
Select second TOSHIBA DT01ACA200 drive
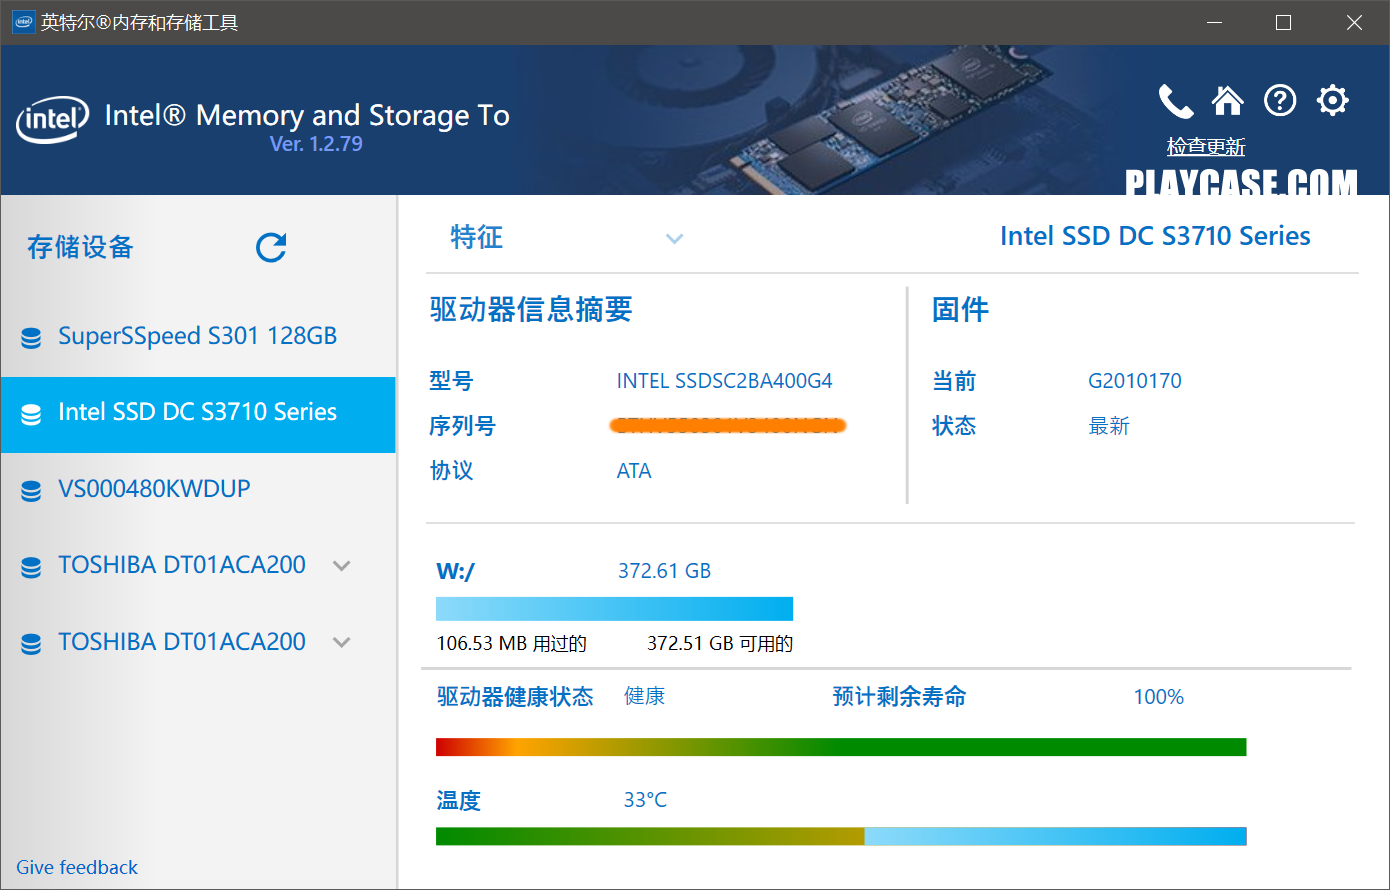198,642
